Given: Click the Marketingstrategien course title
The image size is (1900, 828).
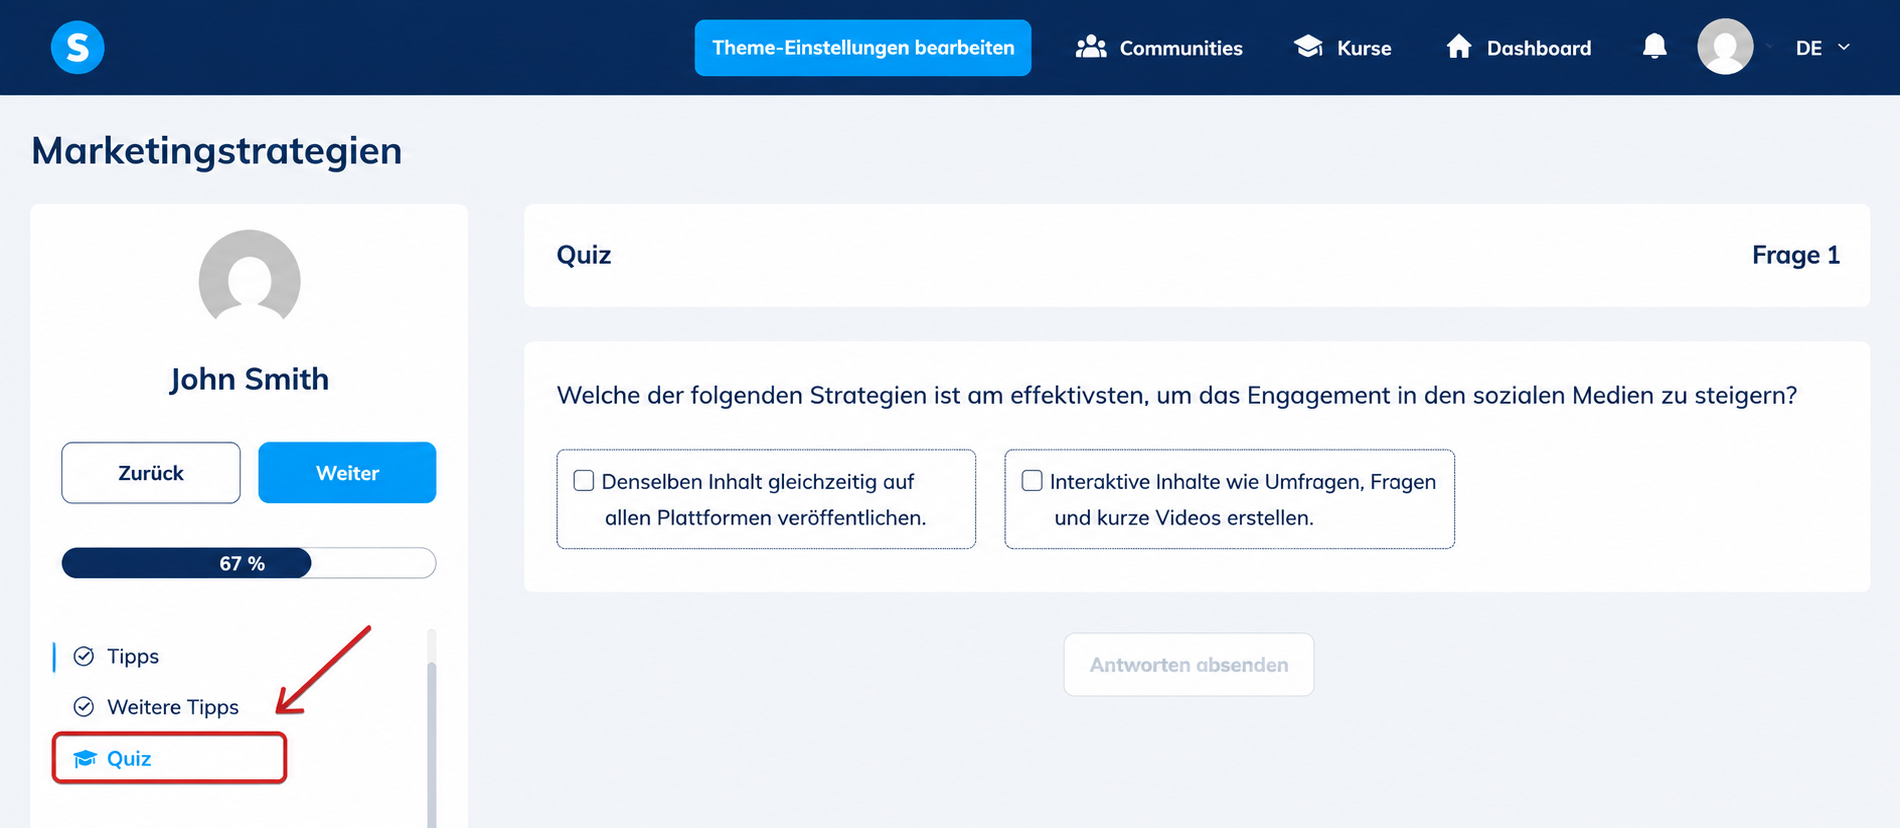Looking at the screenshot, I should pos(217,151).
